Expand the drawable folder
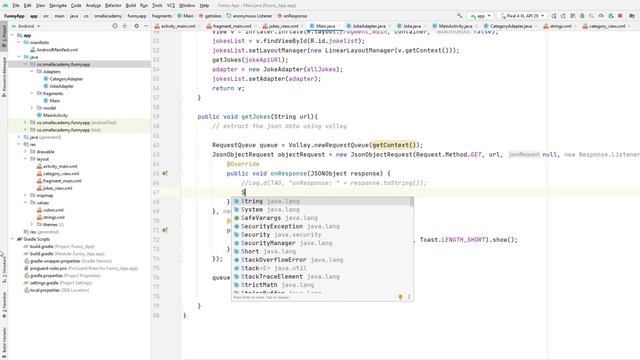Viewport: 640px width, 360px height. 25,151
